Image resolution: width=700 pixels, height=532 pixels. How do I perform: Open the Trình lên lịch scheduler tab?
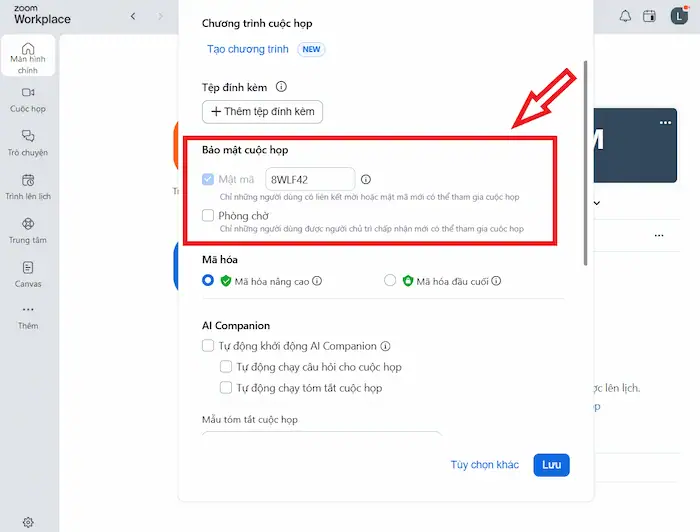[28, 187]
